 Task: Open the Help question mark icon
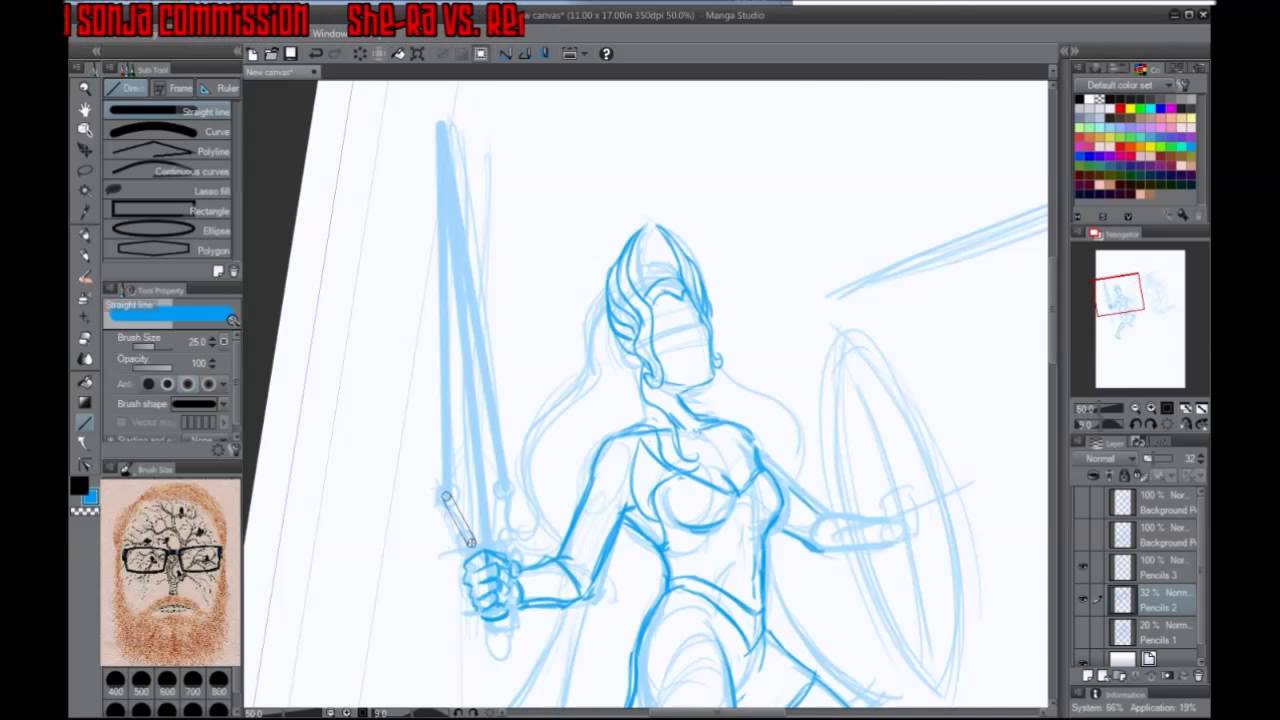[x=605, y=54]
